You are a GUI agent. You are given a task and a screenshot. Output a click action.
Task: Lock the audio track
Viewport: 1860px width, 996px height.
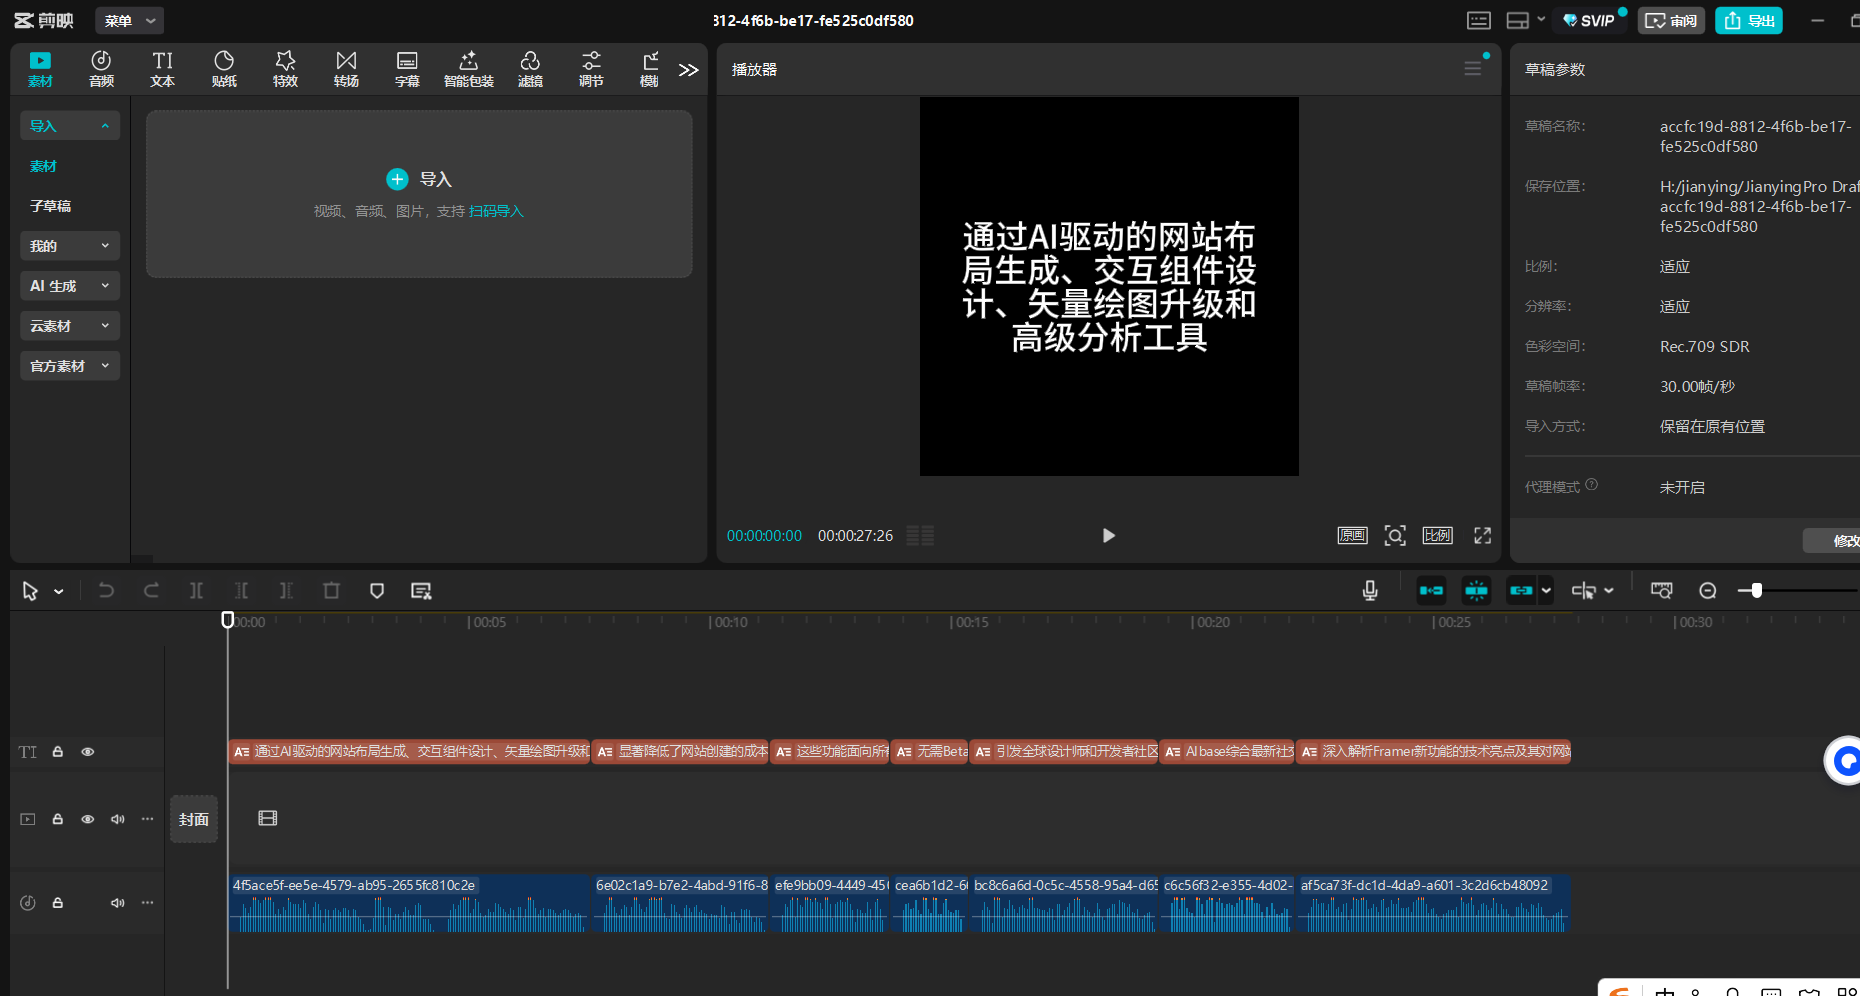click(58, 903)
